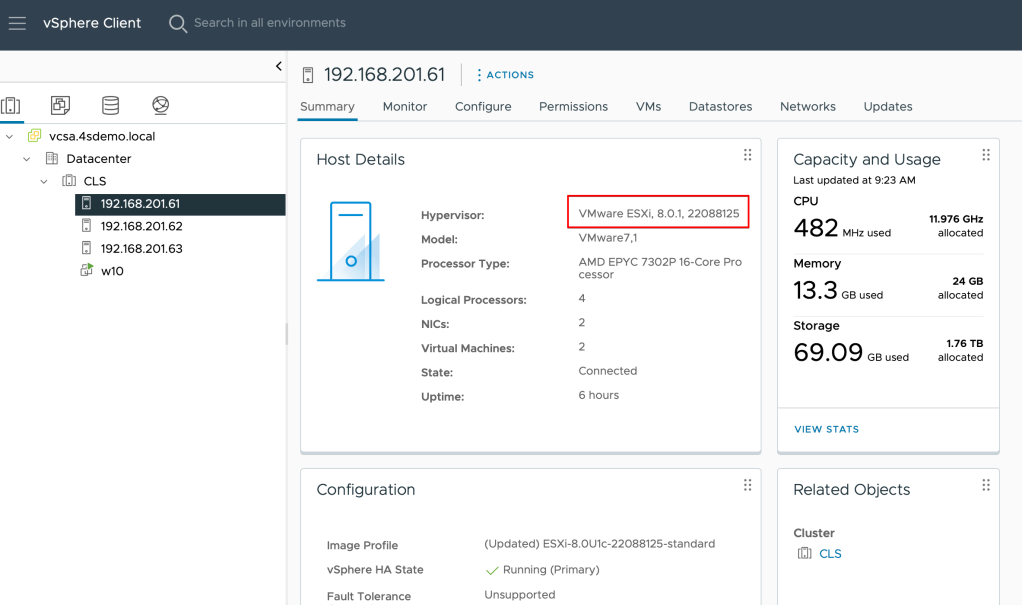Screen dimensions: 1022x605
Task: Click Capacity and Usage card grip icon
Action: (986, 155)
